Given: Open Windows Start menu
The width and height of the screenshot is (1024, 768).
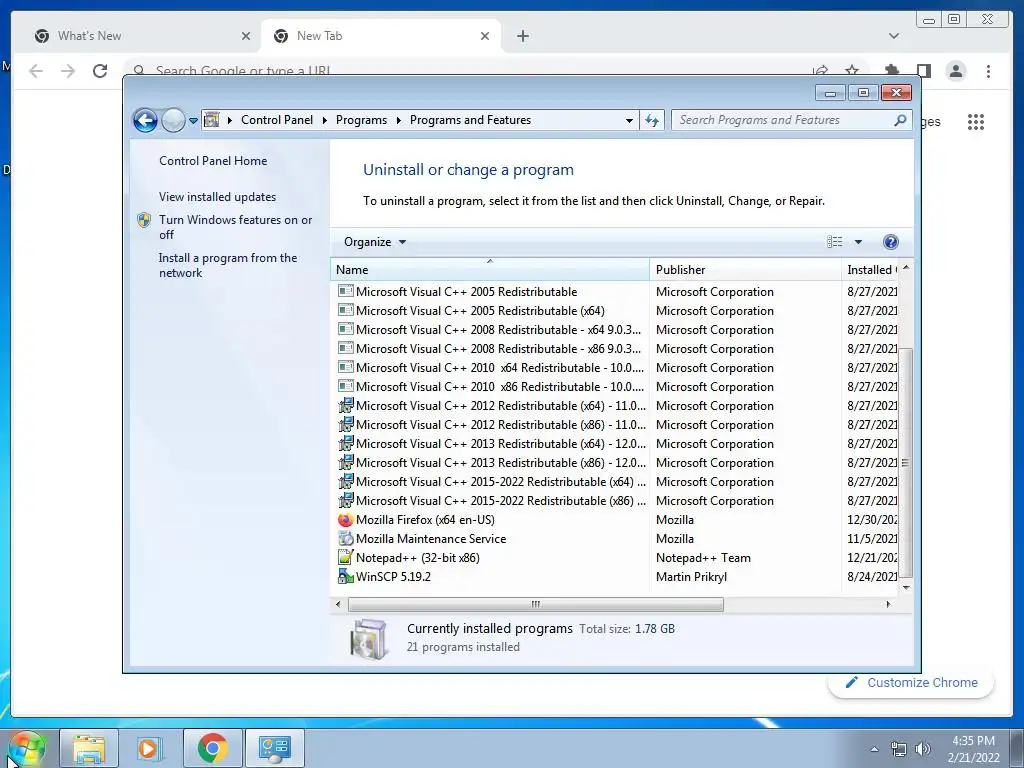Looking at the screenshot, I should pos(26,748).
